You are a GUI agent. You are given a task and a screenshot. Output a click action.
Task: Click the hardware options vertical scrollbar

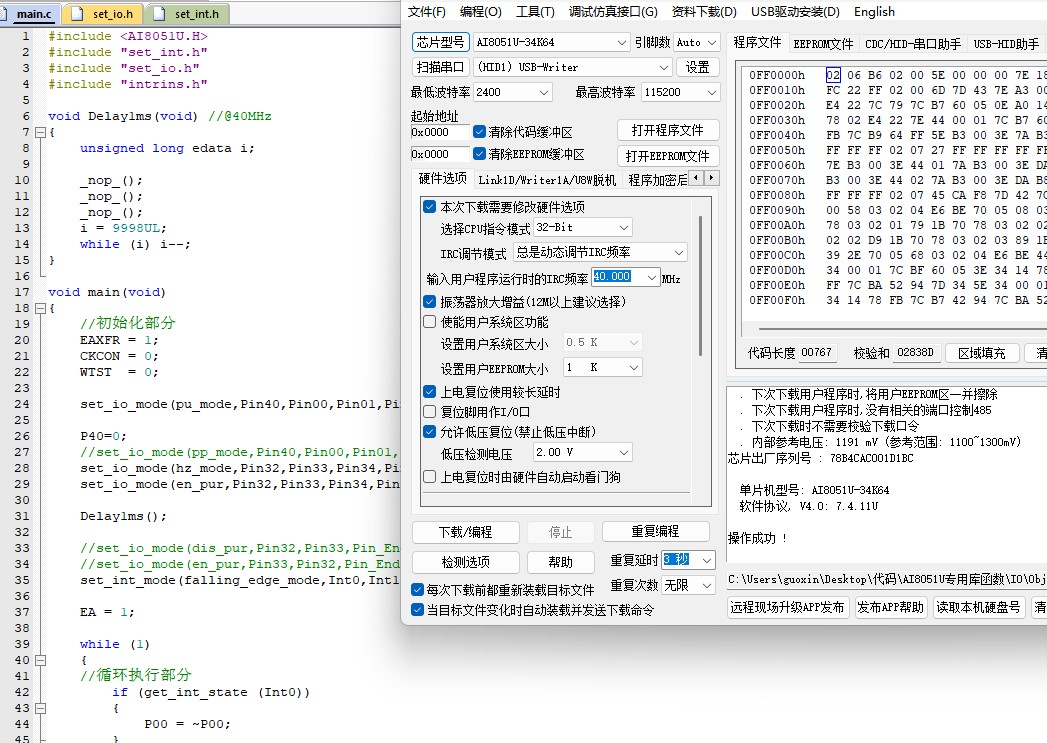700,286
